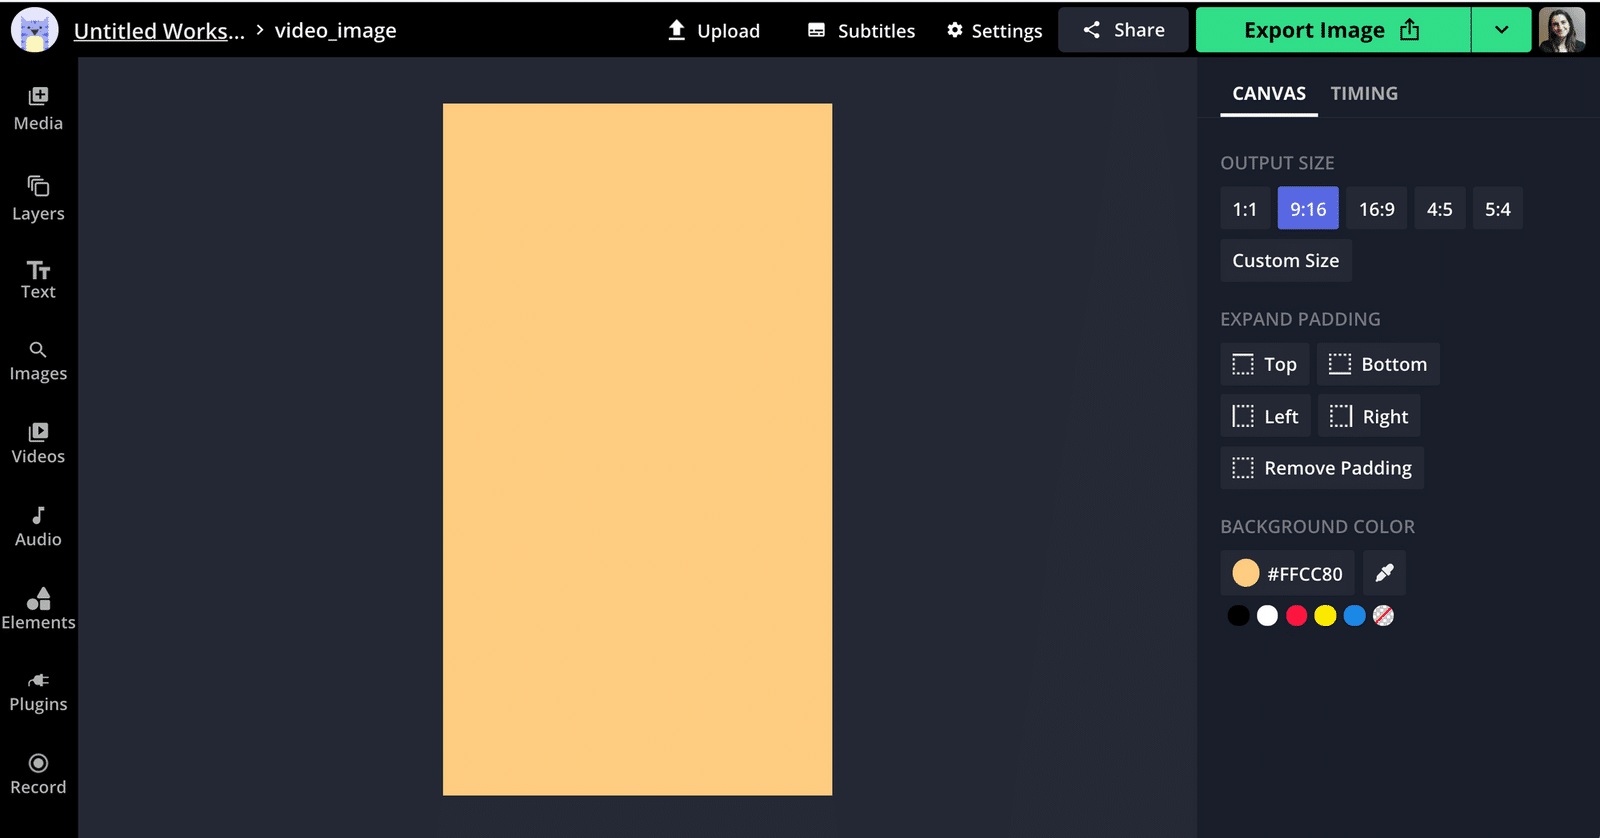
Task: Open the user profile avatar menu
Action: pos(1561,30)
